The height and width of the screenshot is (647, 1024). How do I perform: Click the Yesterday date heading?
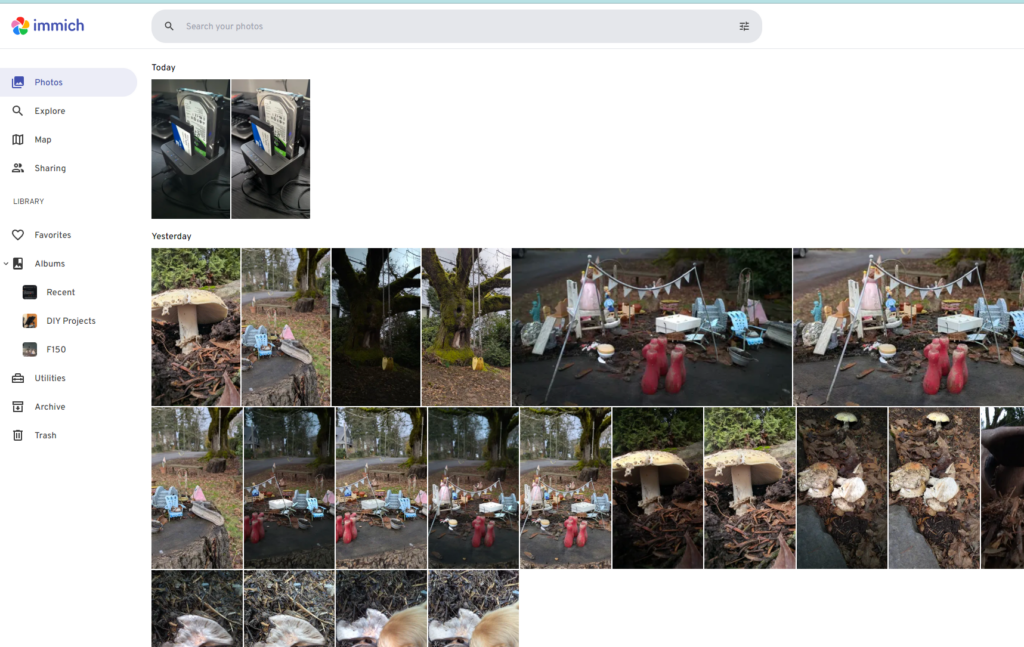[x=171, y=236]
